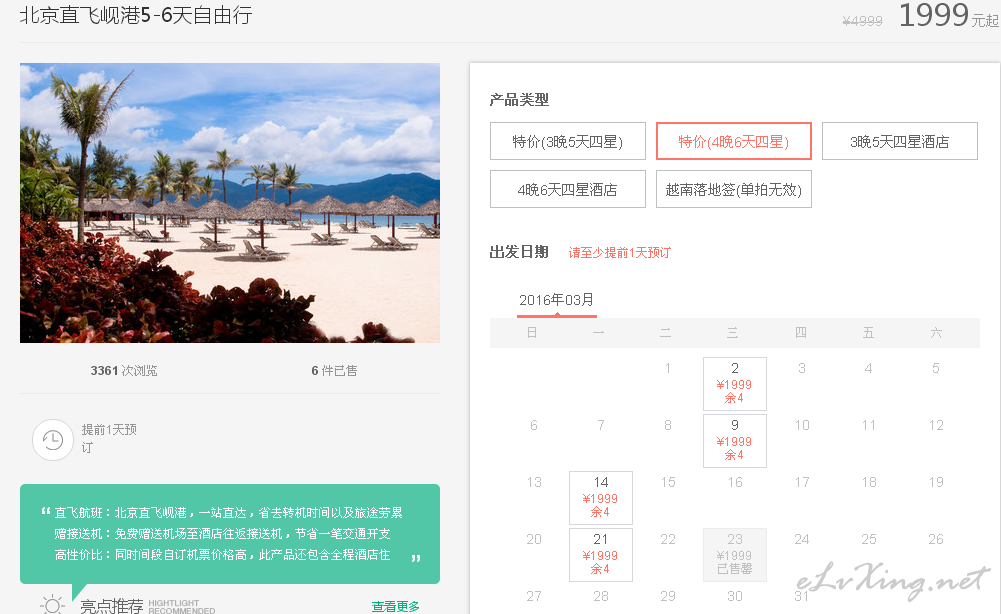
Task: Click calendar date 15
Action: pos(668,483)
